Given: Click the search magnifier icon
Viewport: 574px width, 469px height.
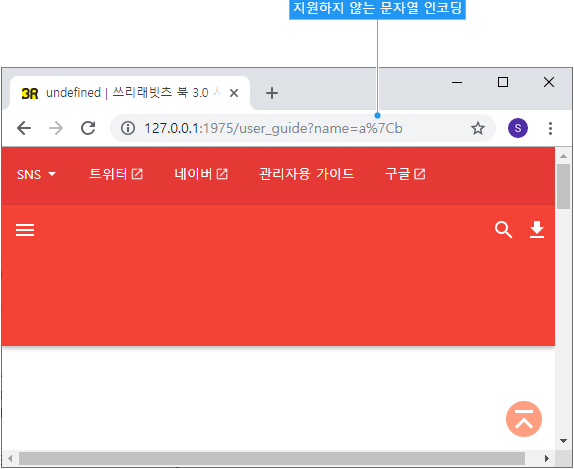Looking at the screenshot, I should point(503,230).
